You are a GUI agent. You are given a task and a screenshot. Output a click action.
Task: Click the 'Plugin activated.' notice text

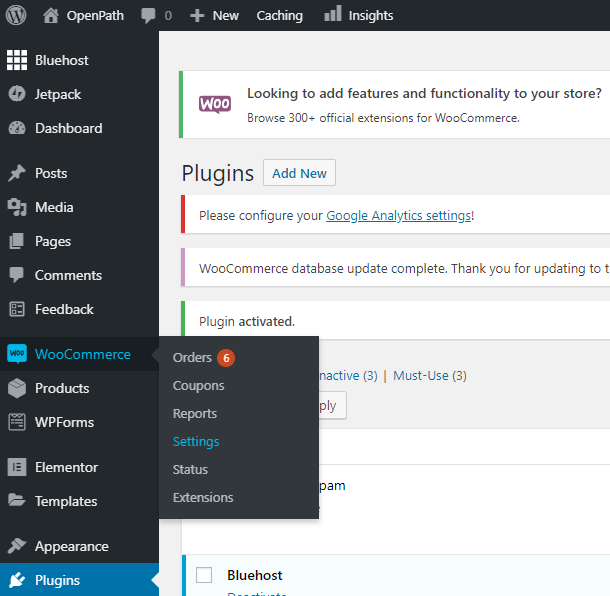[247, 322]
